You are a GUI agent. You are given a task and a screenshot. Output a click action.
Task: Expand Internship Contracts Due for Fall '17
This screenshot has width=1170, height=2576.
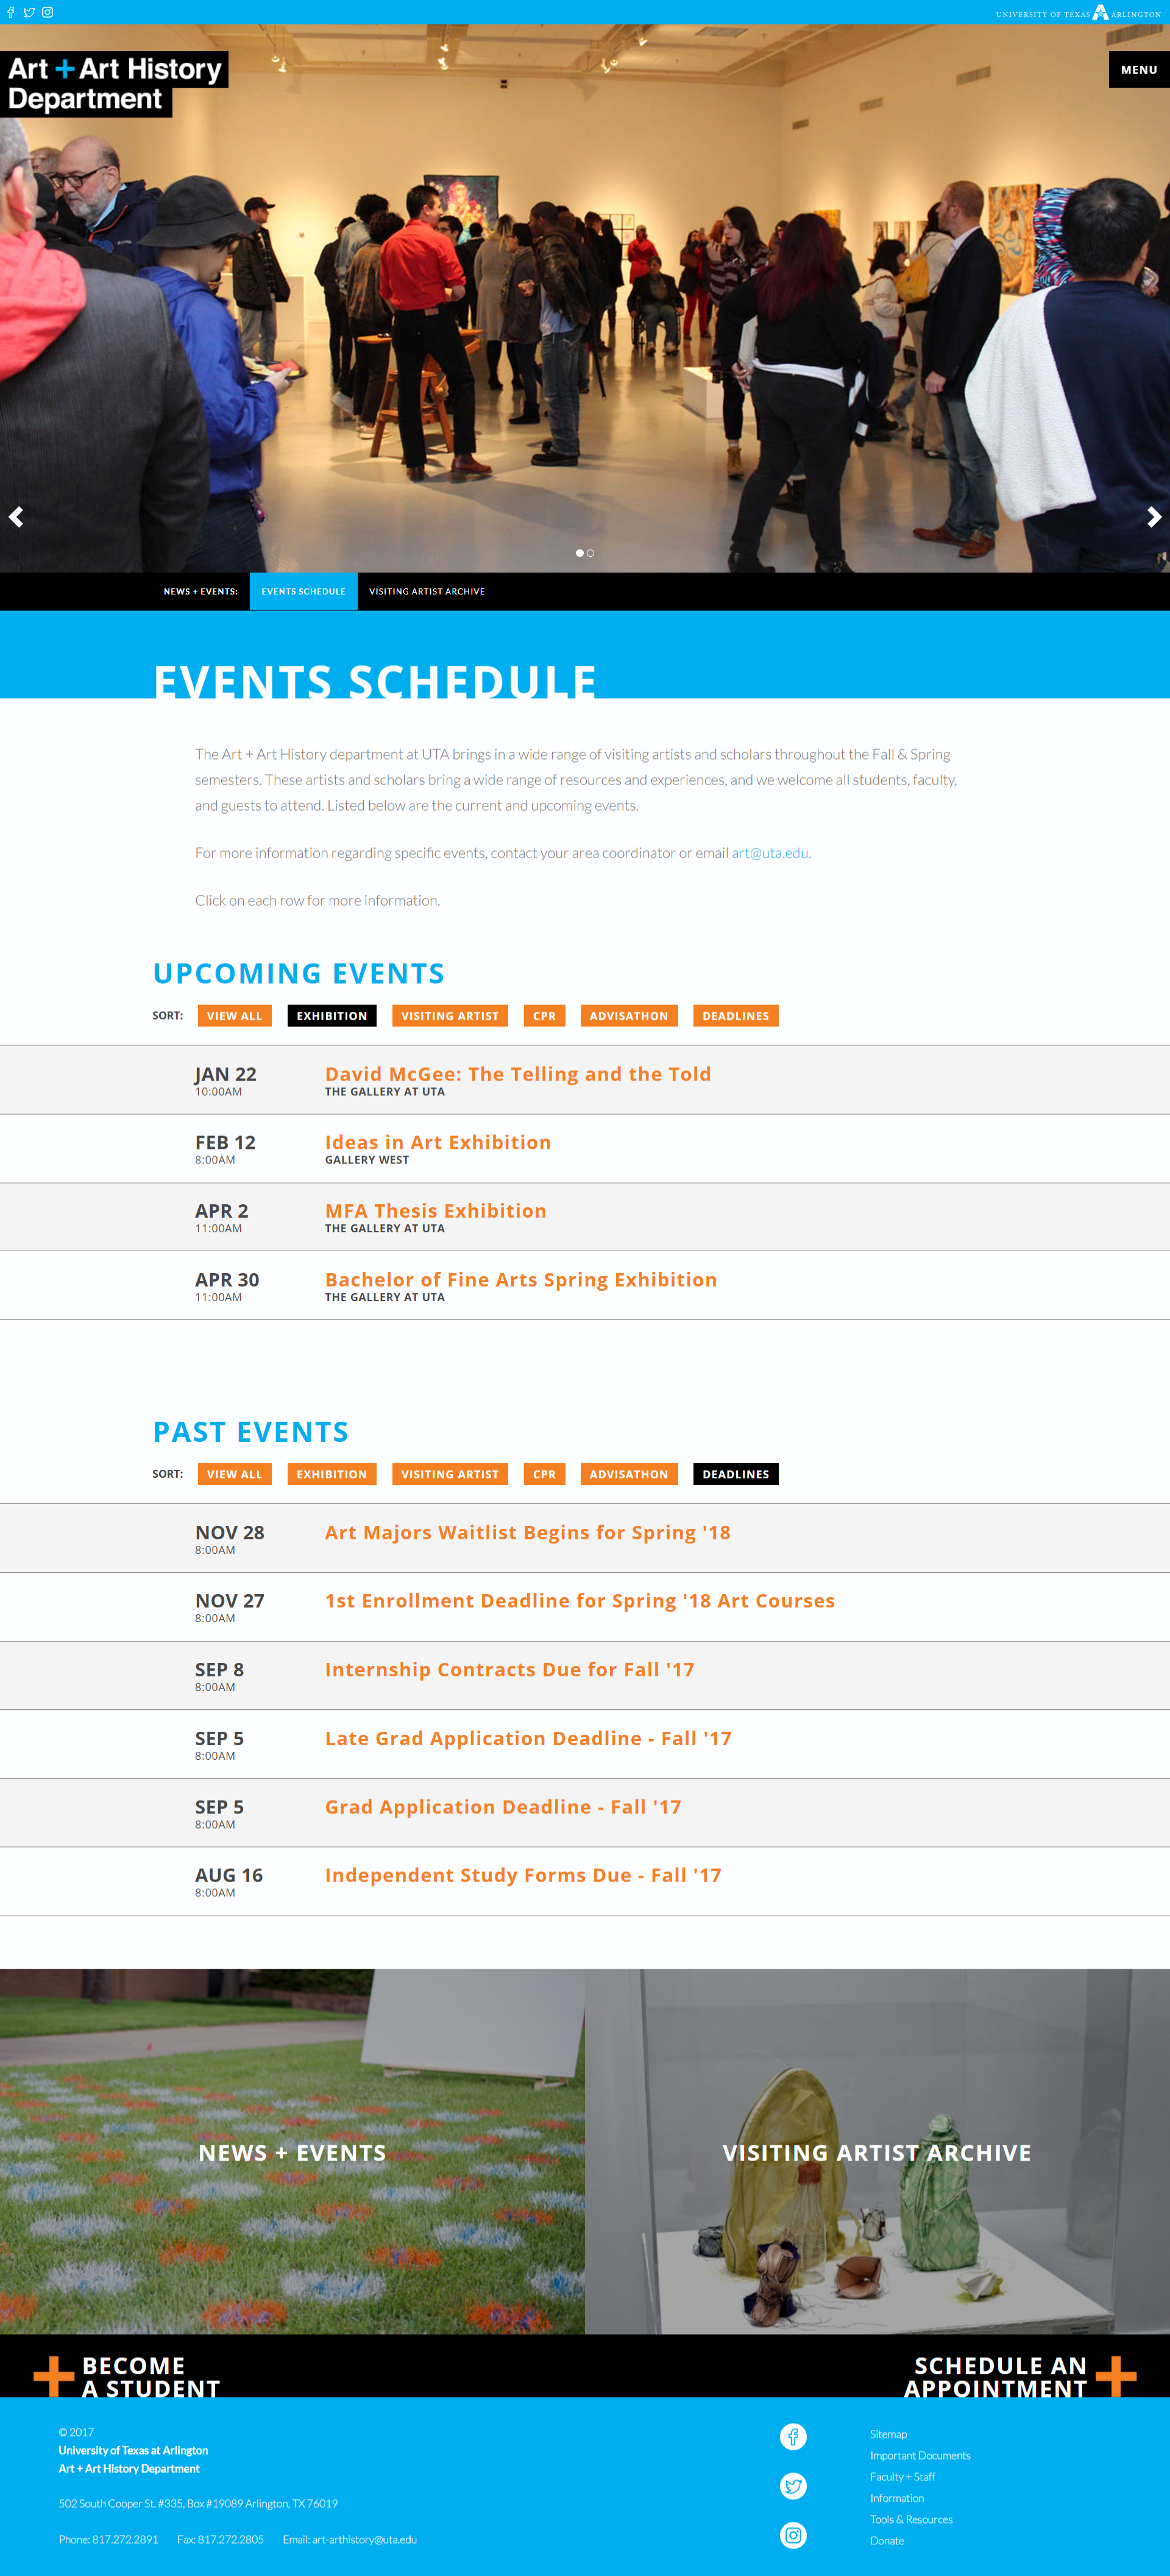[509, 1669]
